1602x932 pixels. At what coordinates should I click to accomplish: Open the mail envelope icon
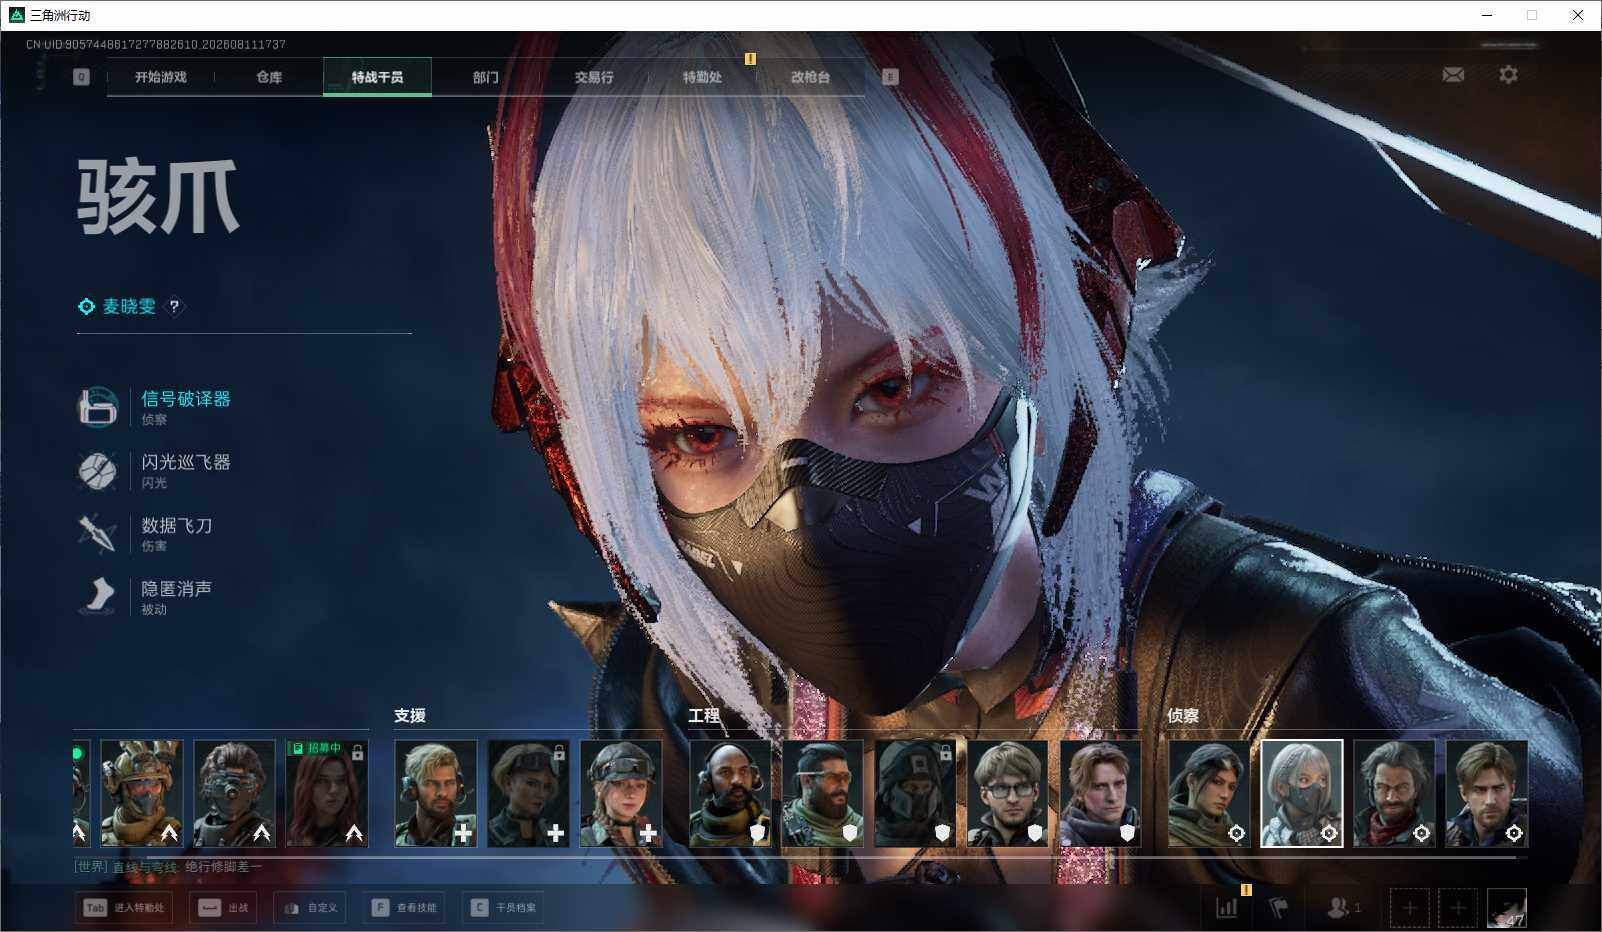tap(1453, 75)
